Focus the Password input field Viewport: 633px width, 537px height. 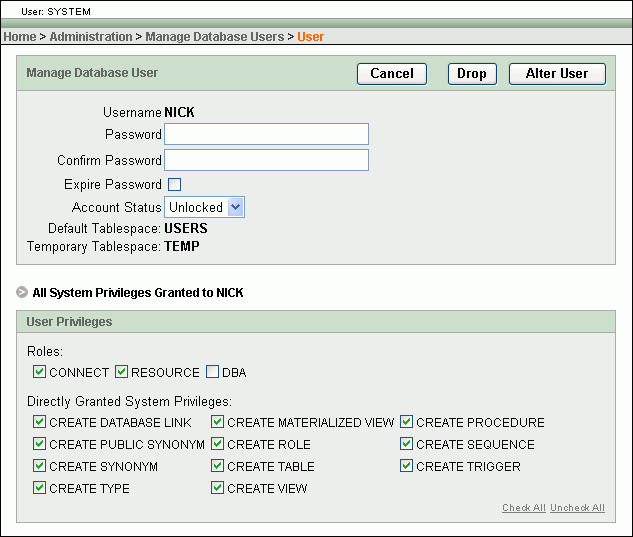point(266,134)
